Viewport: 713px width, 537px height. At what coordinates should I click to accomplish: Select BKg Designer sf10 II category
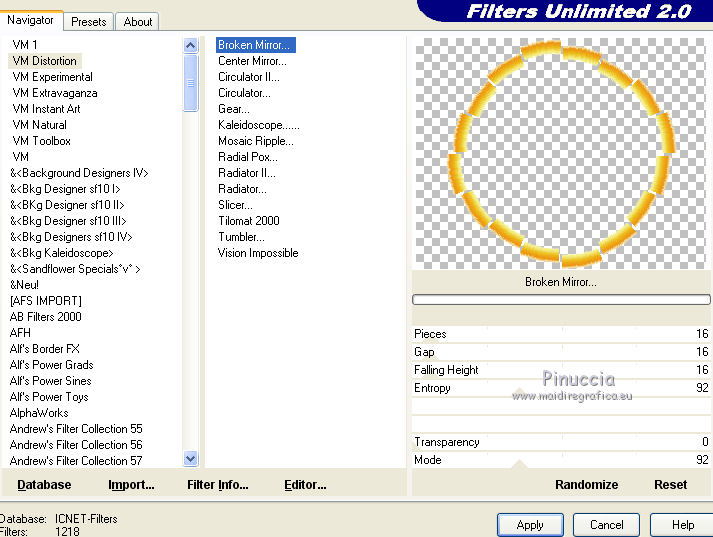[x=67, y=205]
